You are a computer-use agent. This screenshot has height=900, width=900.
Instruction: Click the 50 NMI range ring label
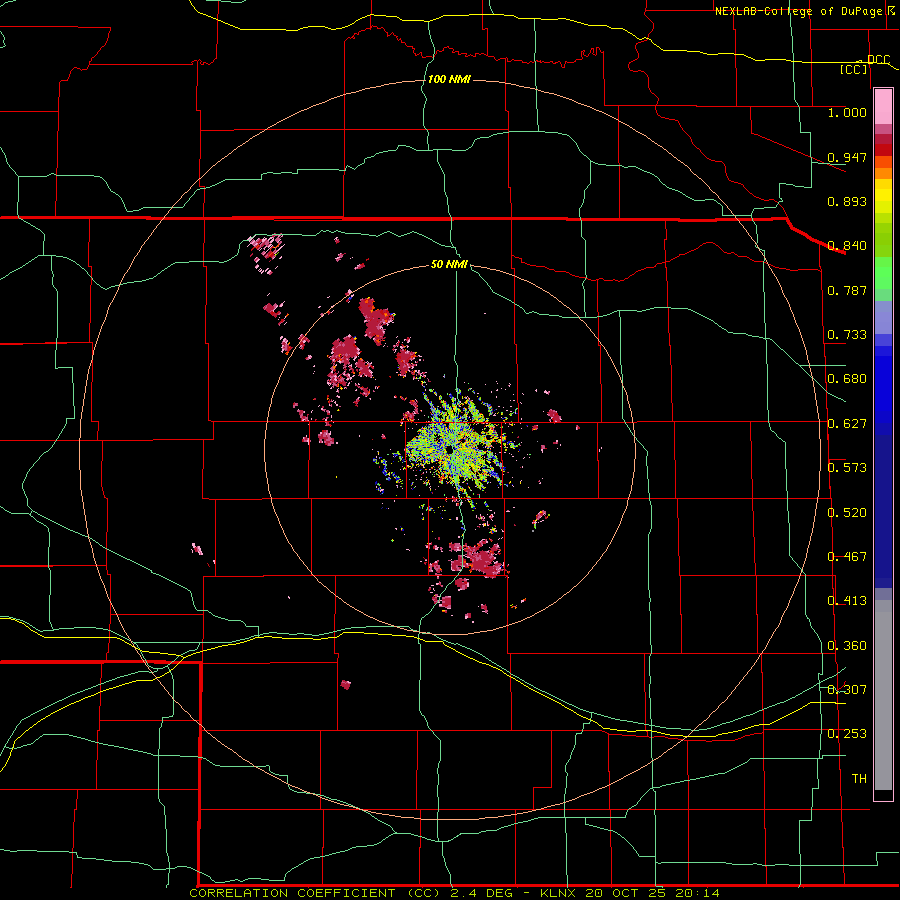[x=449, y=264]
